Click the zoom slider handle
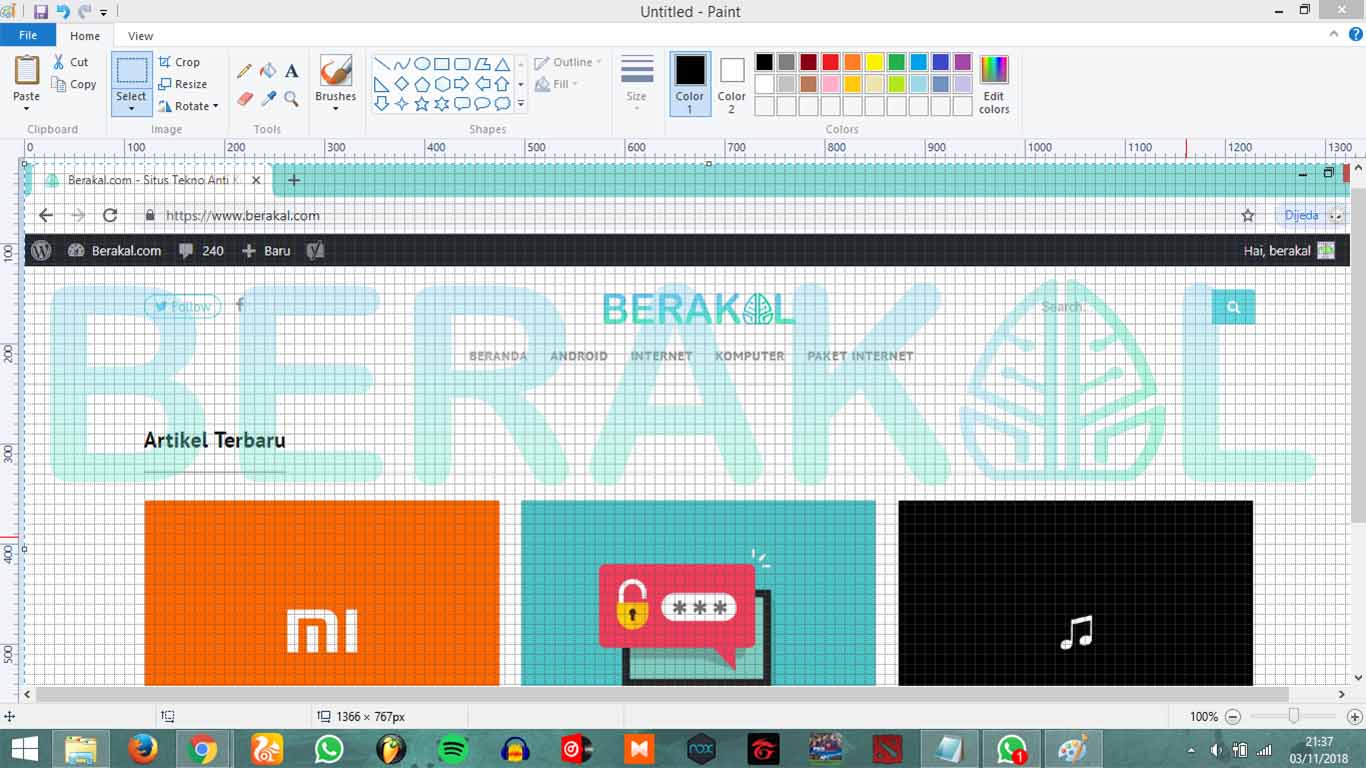 tap(1294, 716)
